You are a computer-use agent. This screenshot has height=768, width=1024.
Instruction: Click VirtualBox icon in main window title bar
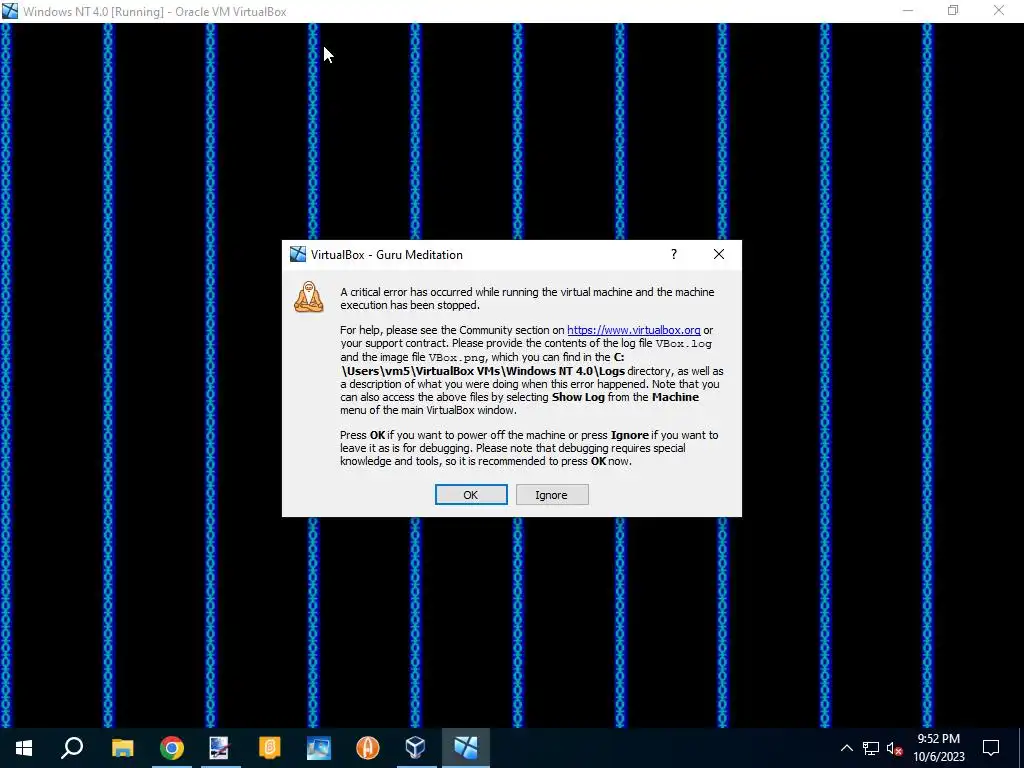10,11
